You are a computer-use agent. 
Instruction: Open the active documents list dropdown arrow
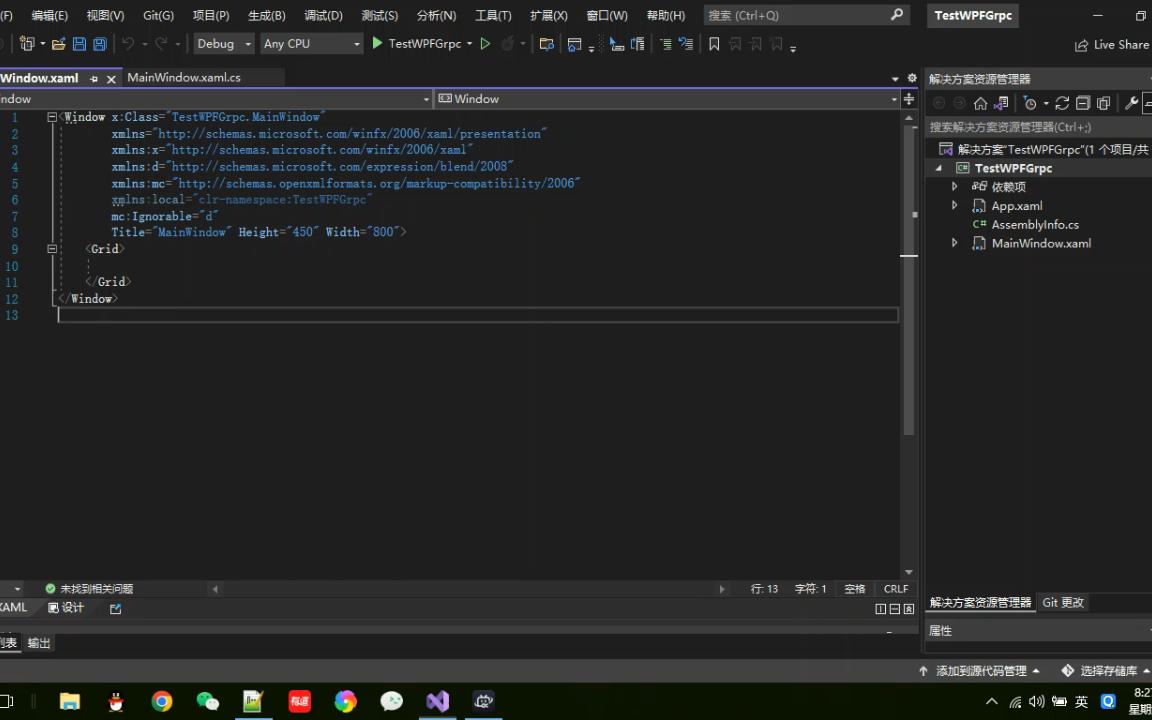895,79
